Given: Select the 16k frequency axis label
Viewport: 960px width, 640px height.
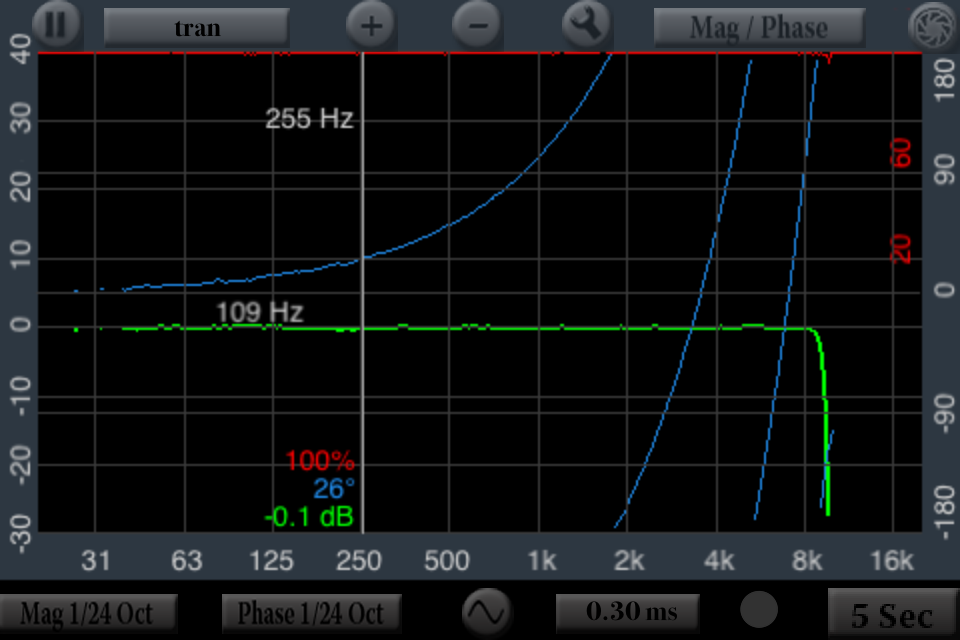Looking at the screenshot, I should (891, 560).
